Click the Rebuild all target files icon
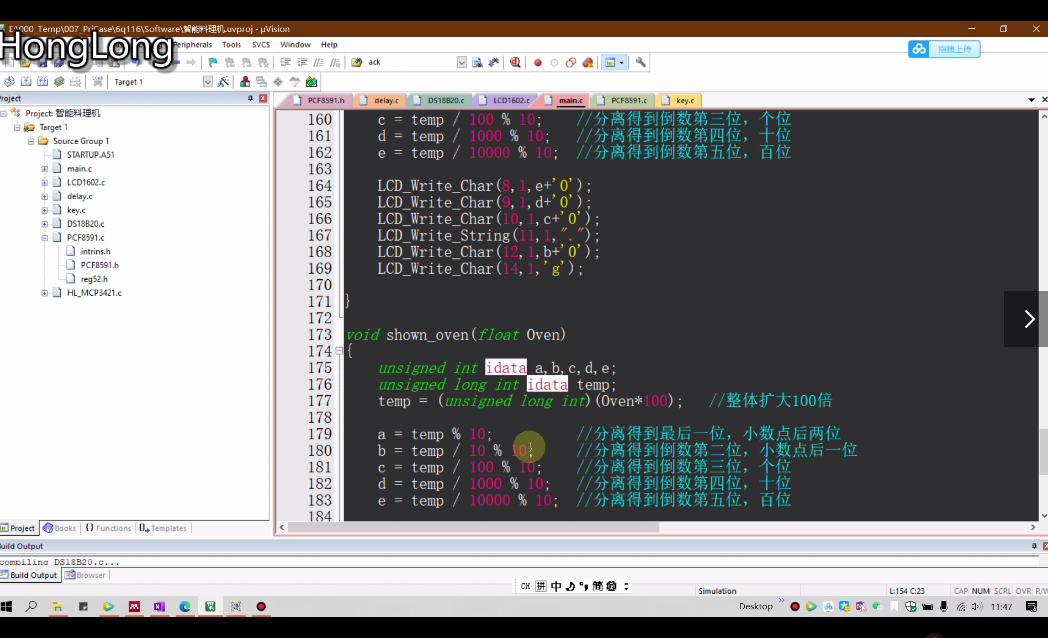 [43, 82]
